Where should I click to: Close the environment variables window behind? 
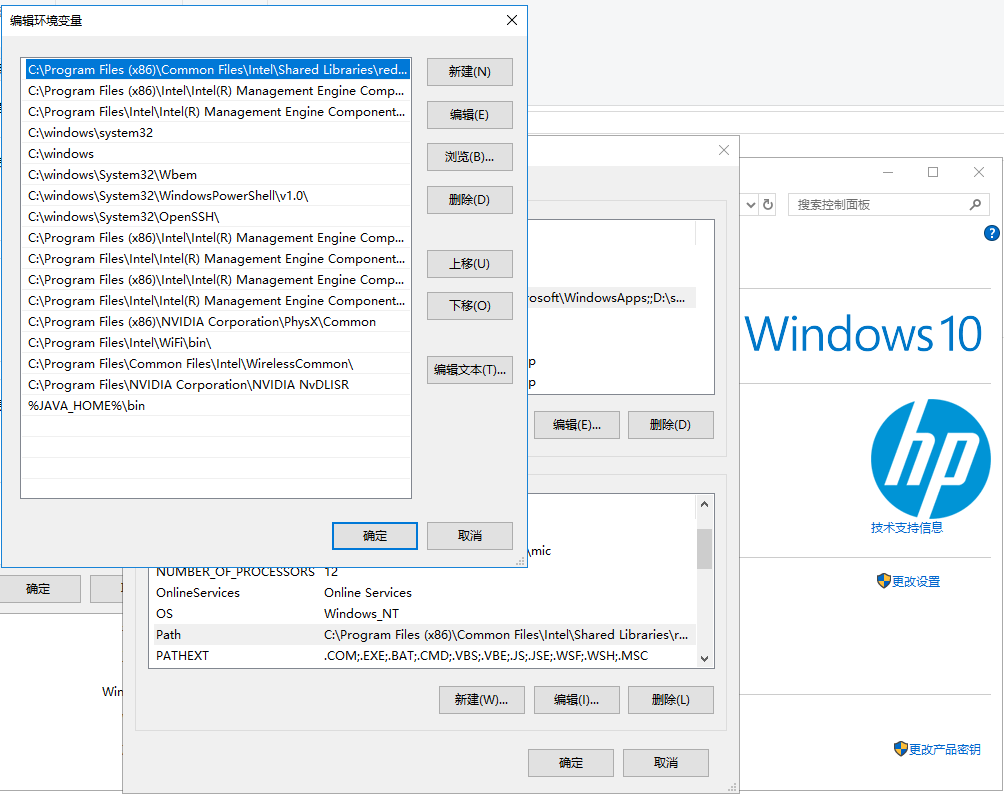pos(724,150)
